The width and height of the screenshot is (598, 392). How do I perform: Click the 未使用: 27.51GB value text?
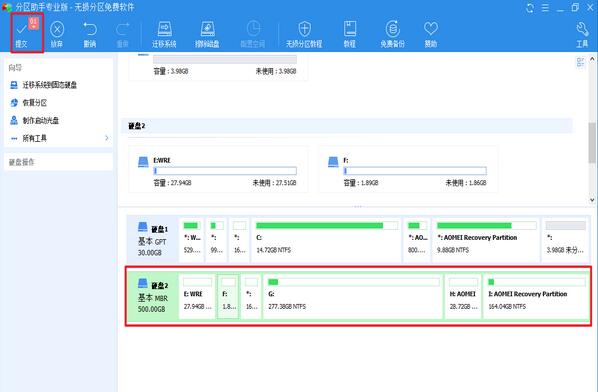tap(275, 183)
